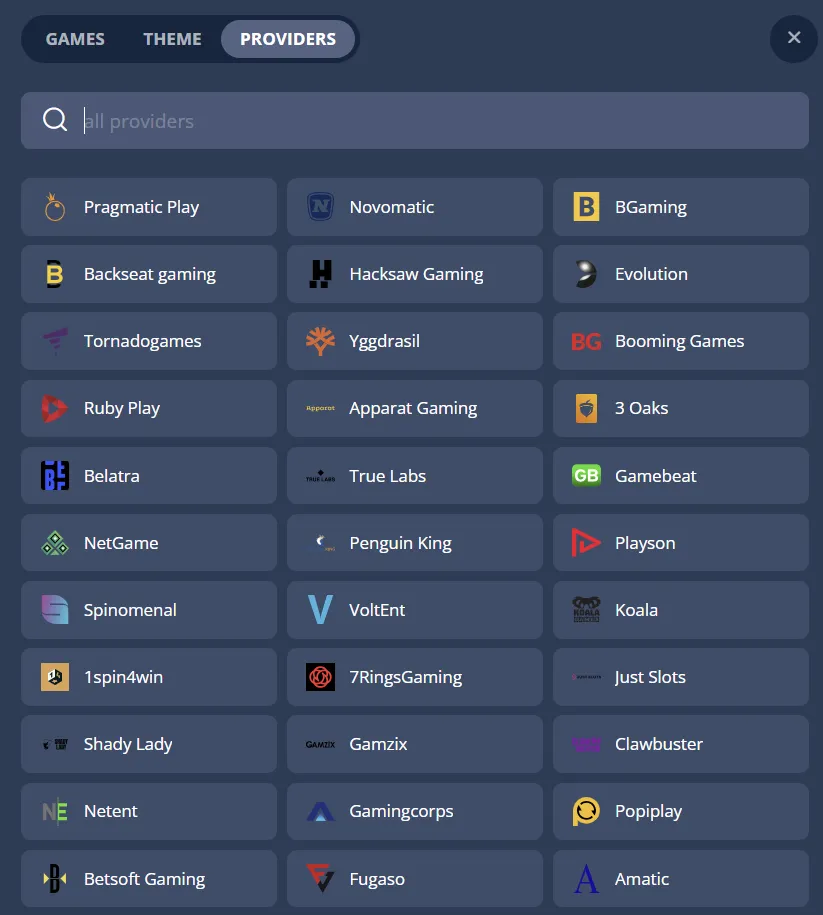The image size is (823, 915).
Task: Click the 'VoltEnt' provider name
Action: 377,610
